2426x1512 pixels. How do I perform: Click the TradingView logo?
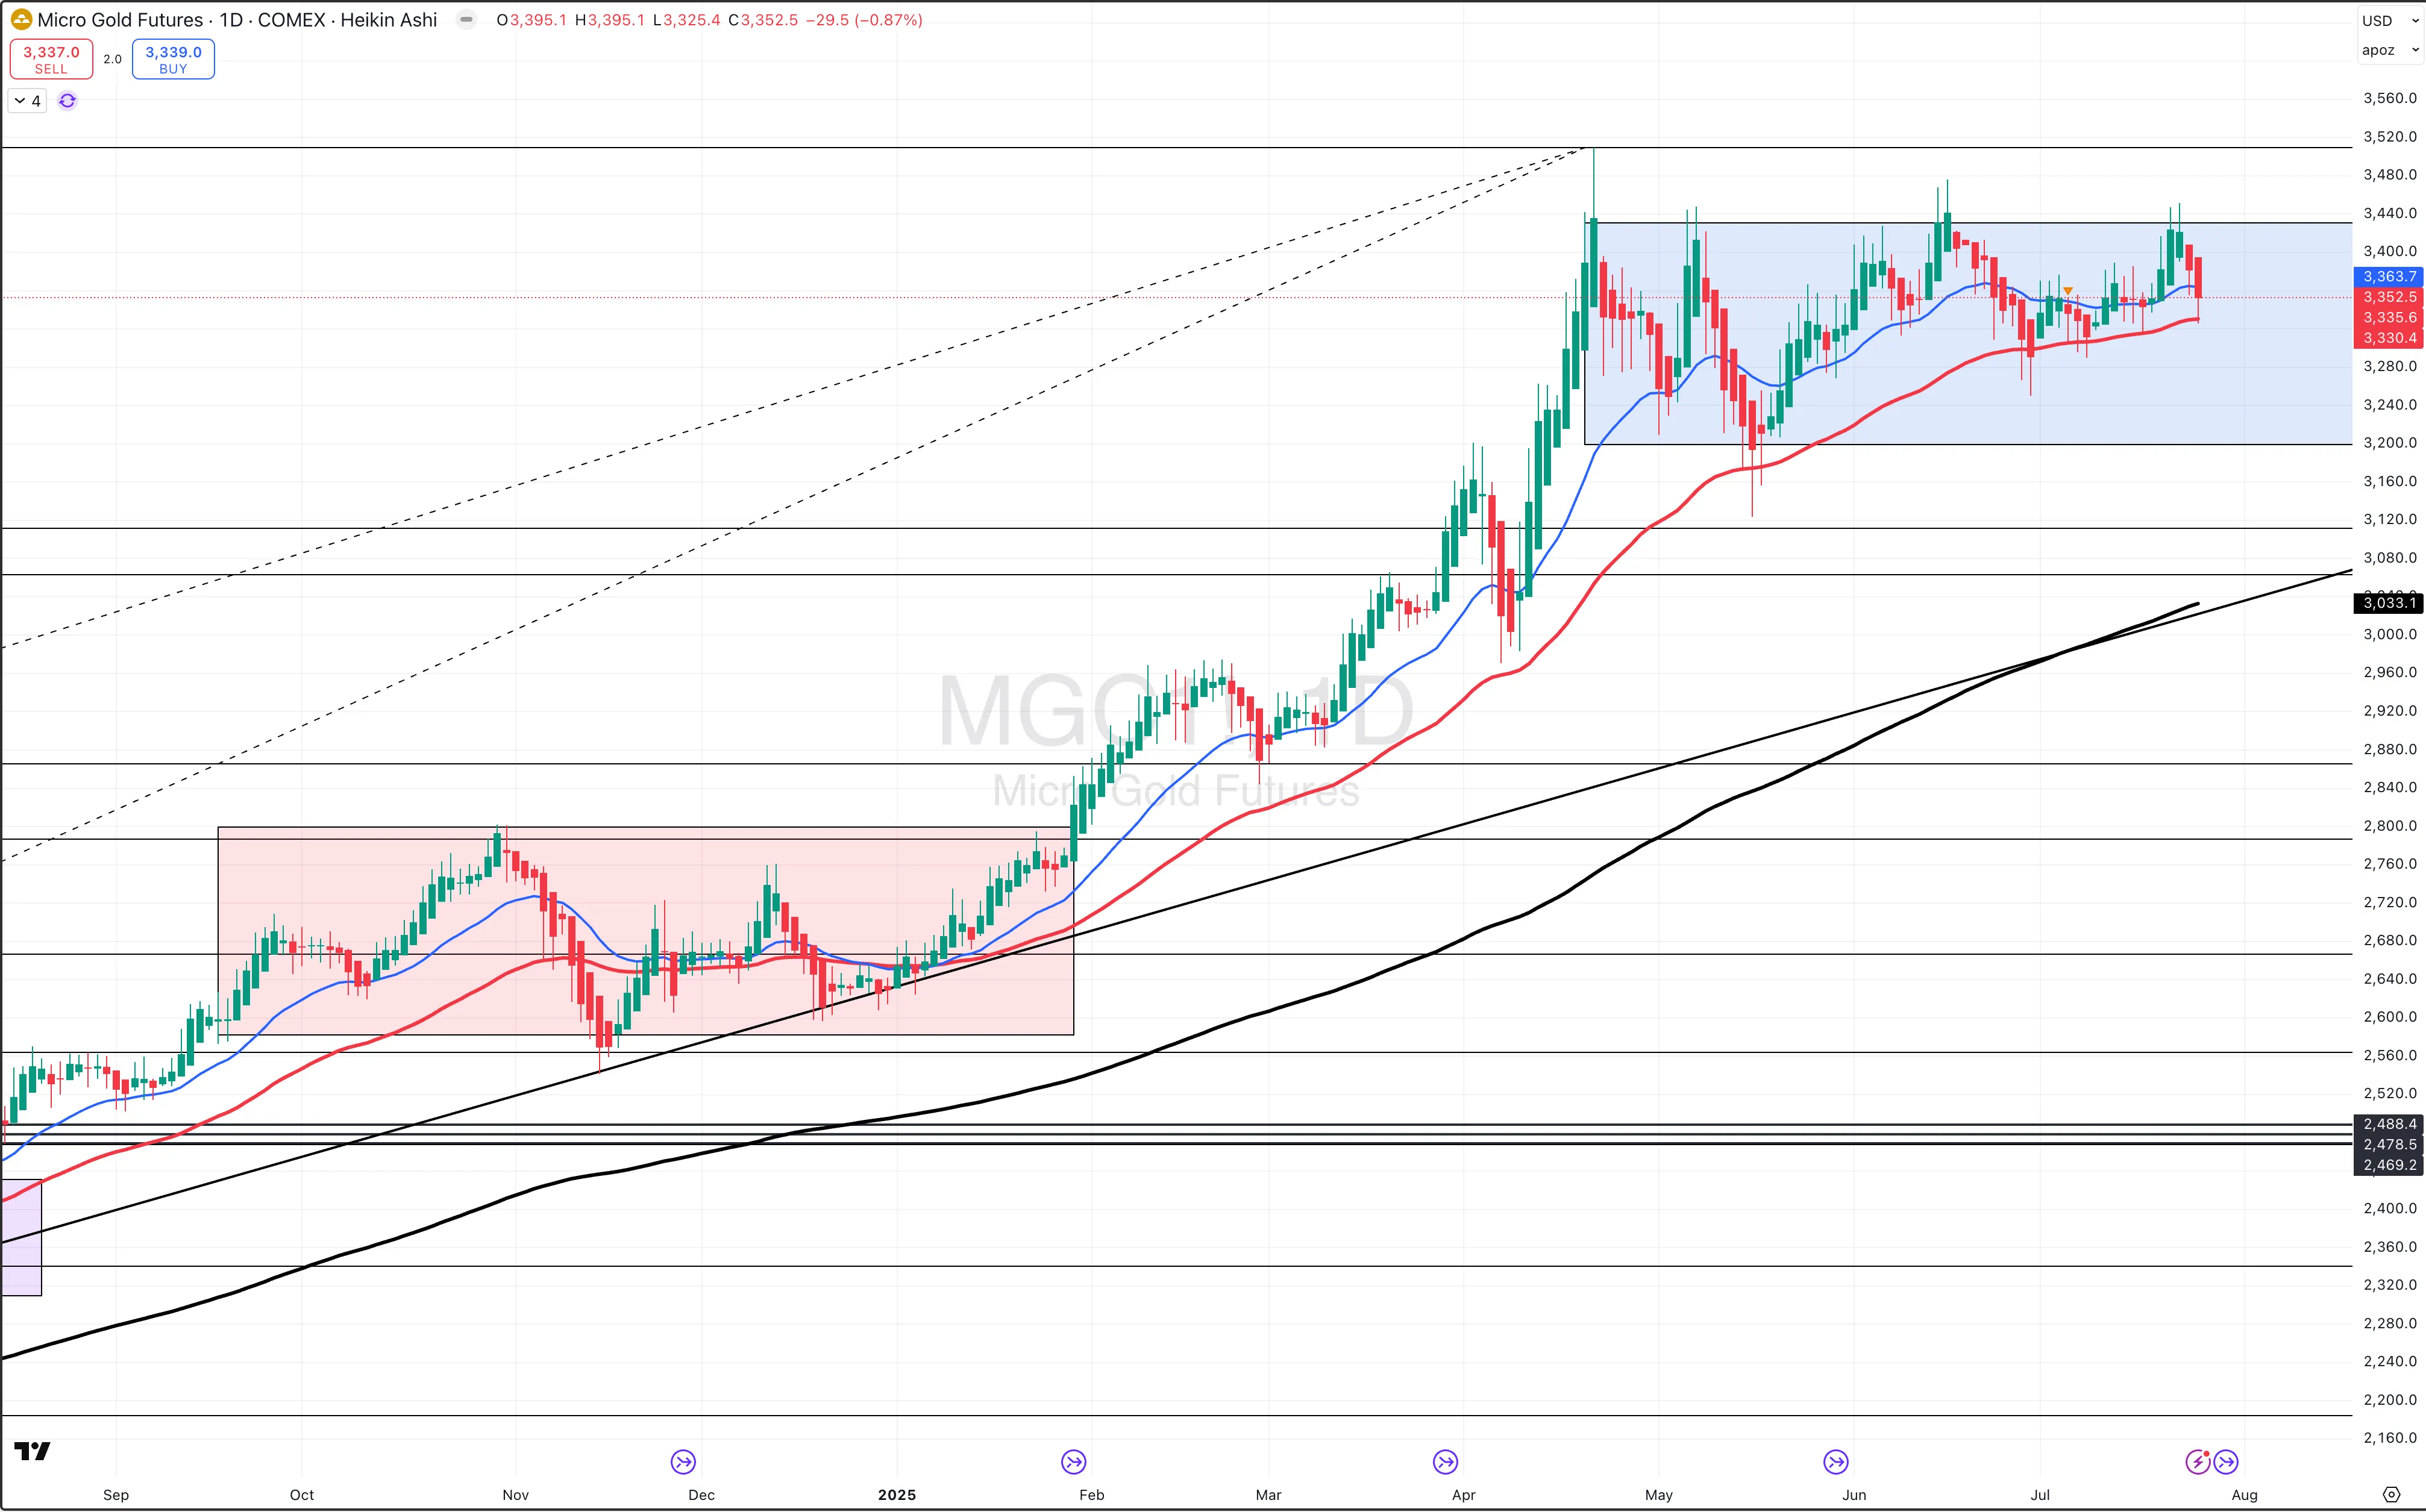[32, 1451]
